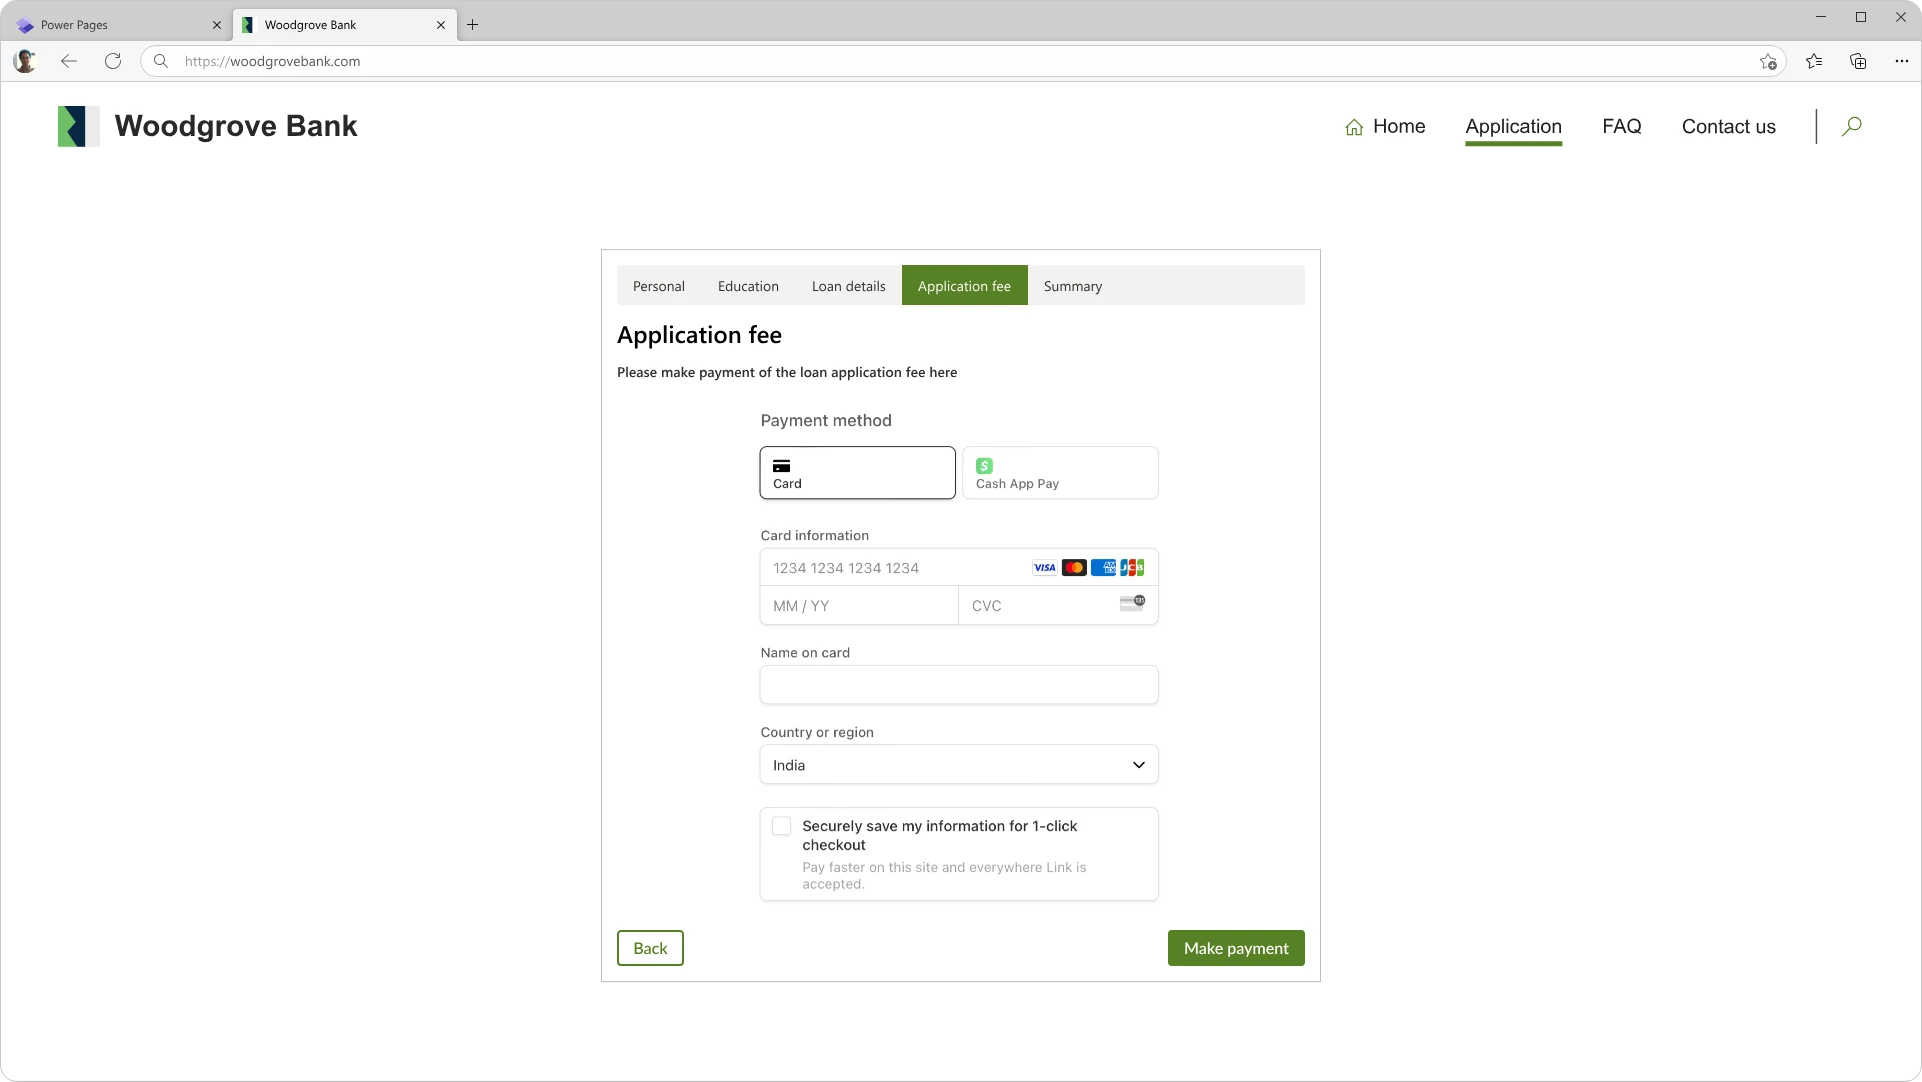This screenshot has width=1922, height=1082.
Task: Select the Card radio option
Action: click(x=857, y=472)
